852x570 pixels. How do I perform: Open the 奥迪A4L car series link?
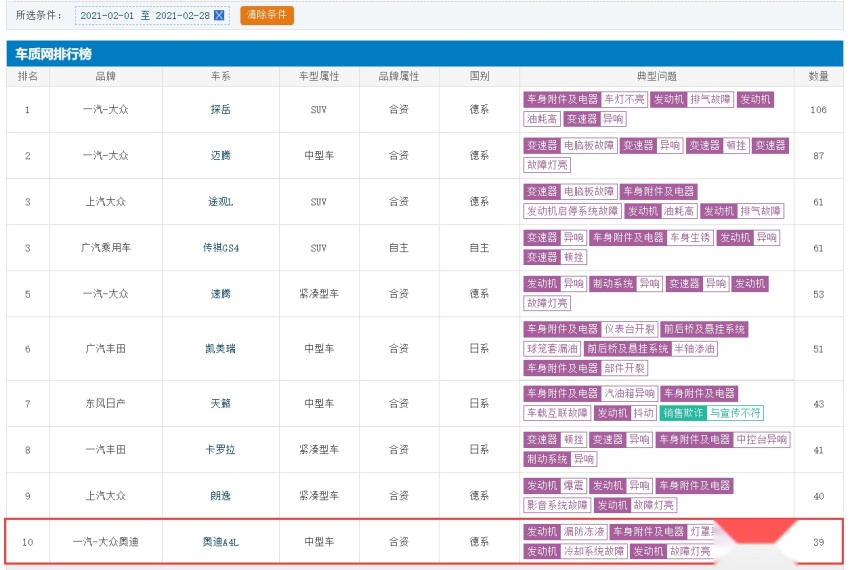click(221, 542)
